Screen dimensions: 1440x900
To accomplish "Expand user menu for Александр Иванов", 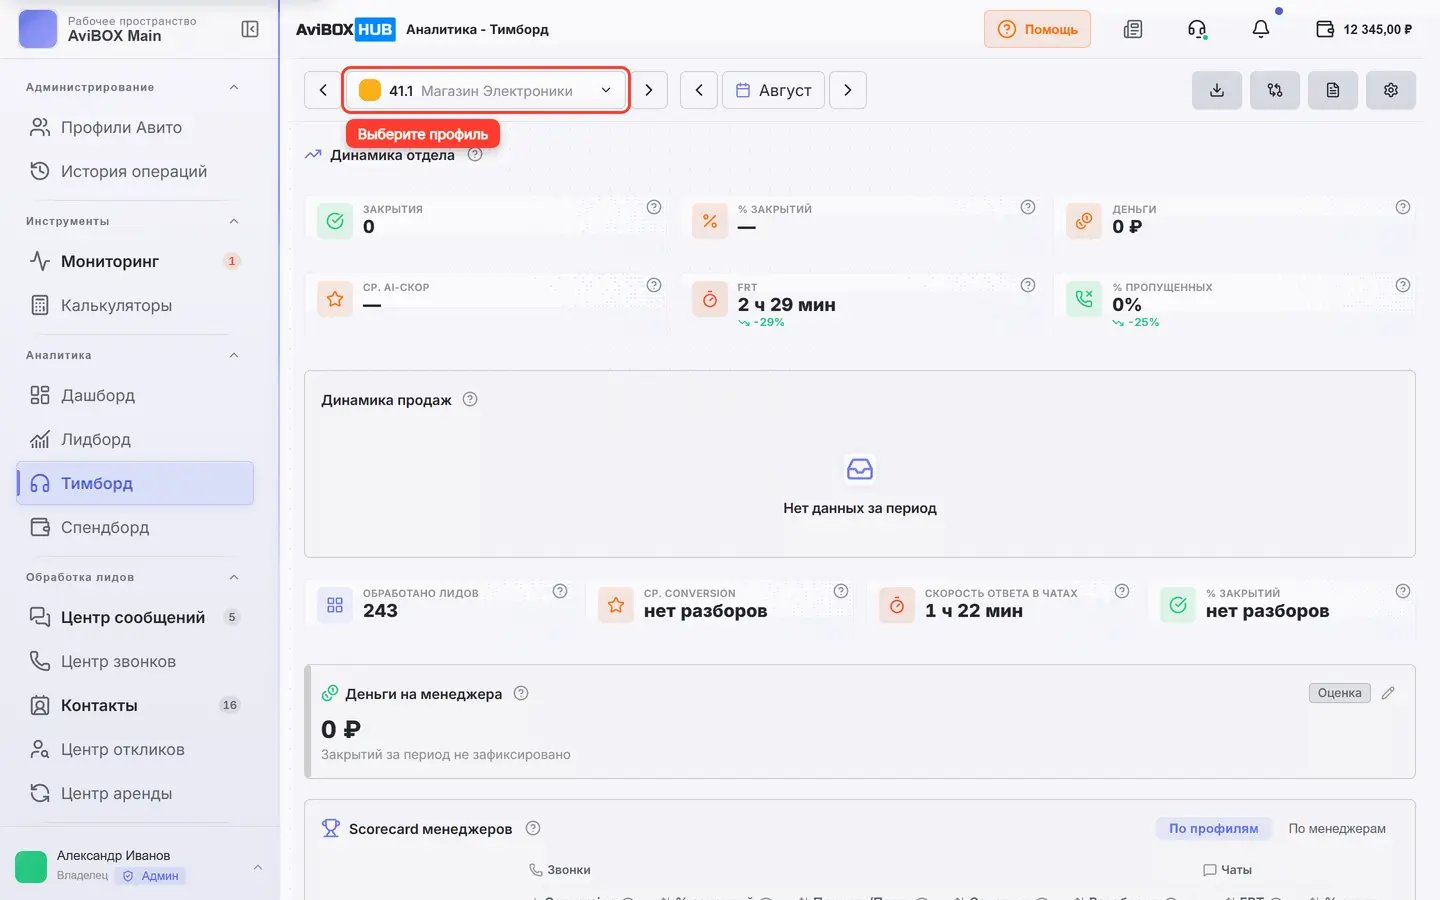I will (x=258, y=867).
